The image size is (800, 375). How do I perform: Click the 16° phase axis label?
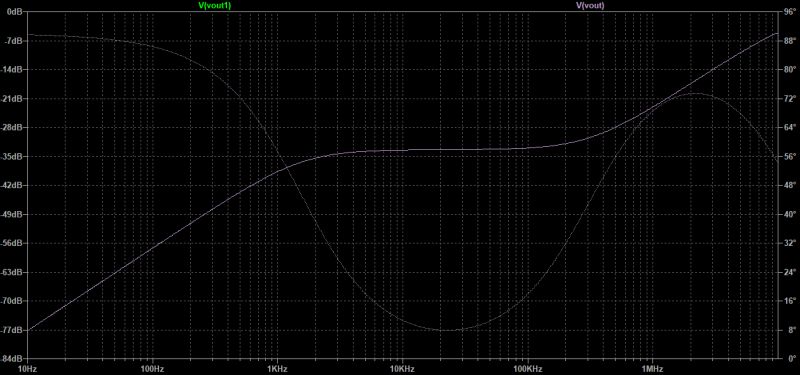click(x=789, y=301)
